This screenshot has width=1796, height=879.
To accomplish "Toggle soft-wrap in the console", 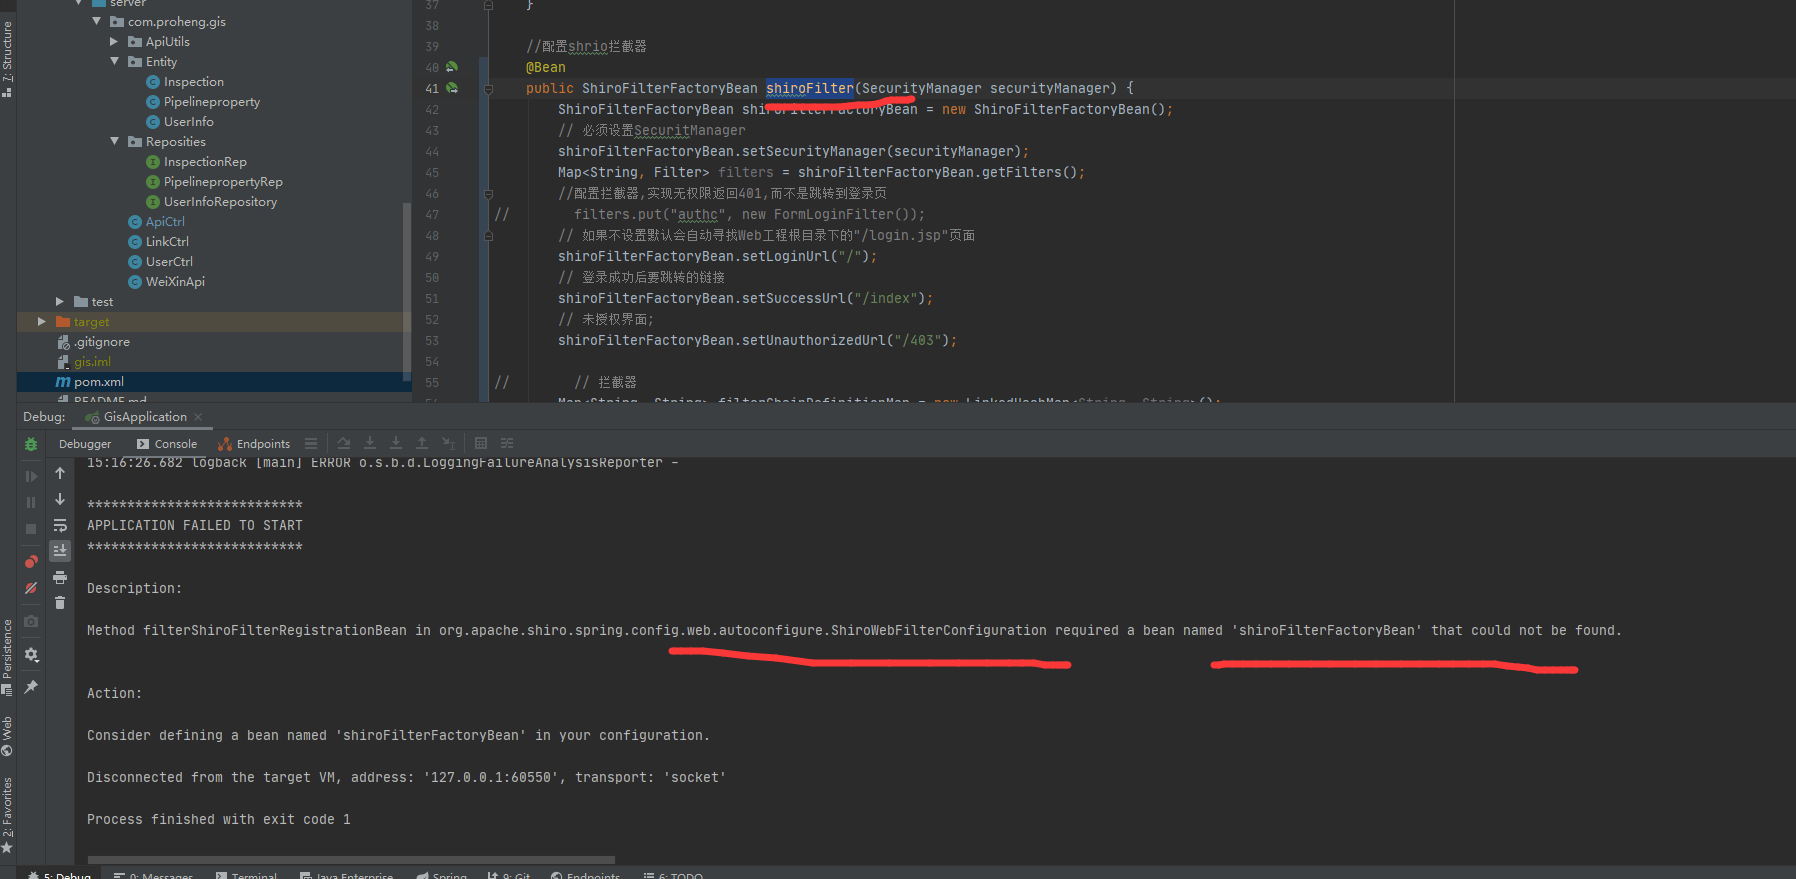I will click(60, 525).
